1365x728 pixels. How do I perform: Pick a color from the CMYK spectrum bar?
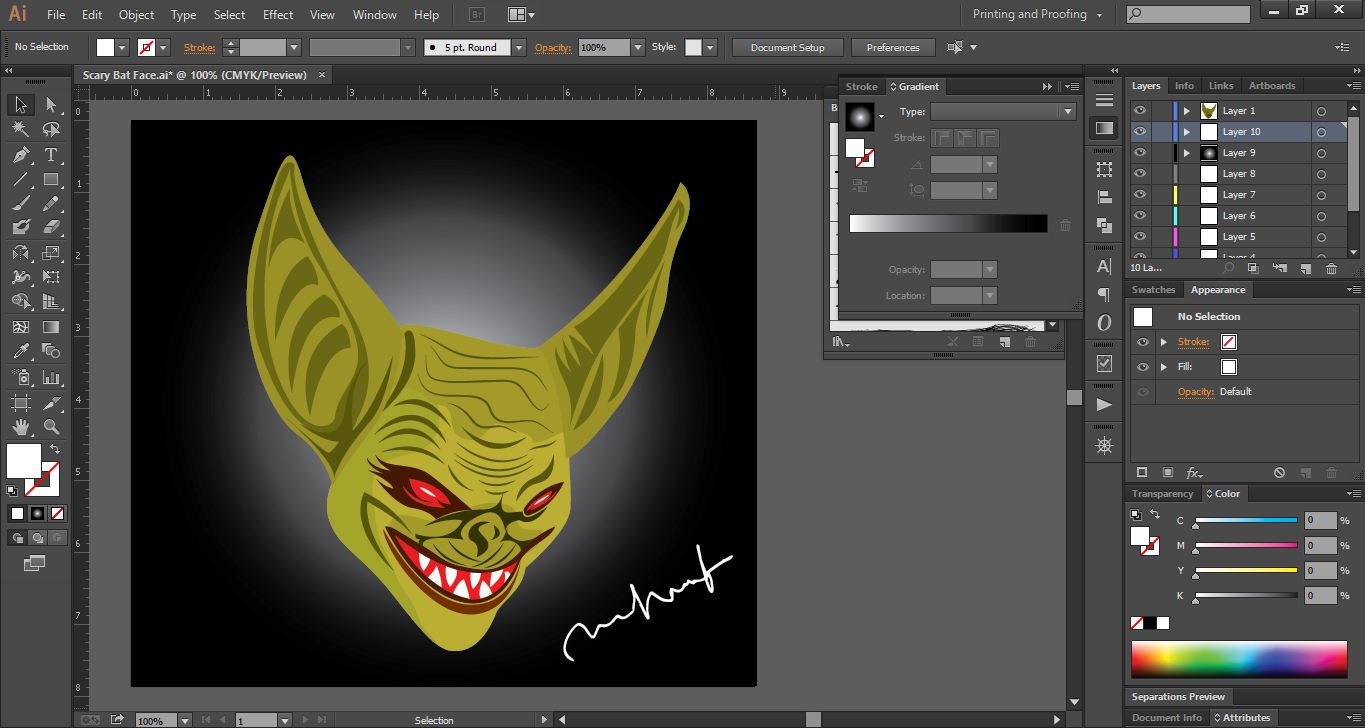(x=1239, y=660)
